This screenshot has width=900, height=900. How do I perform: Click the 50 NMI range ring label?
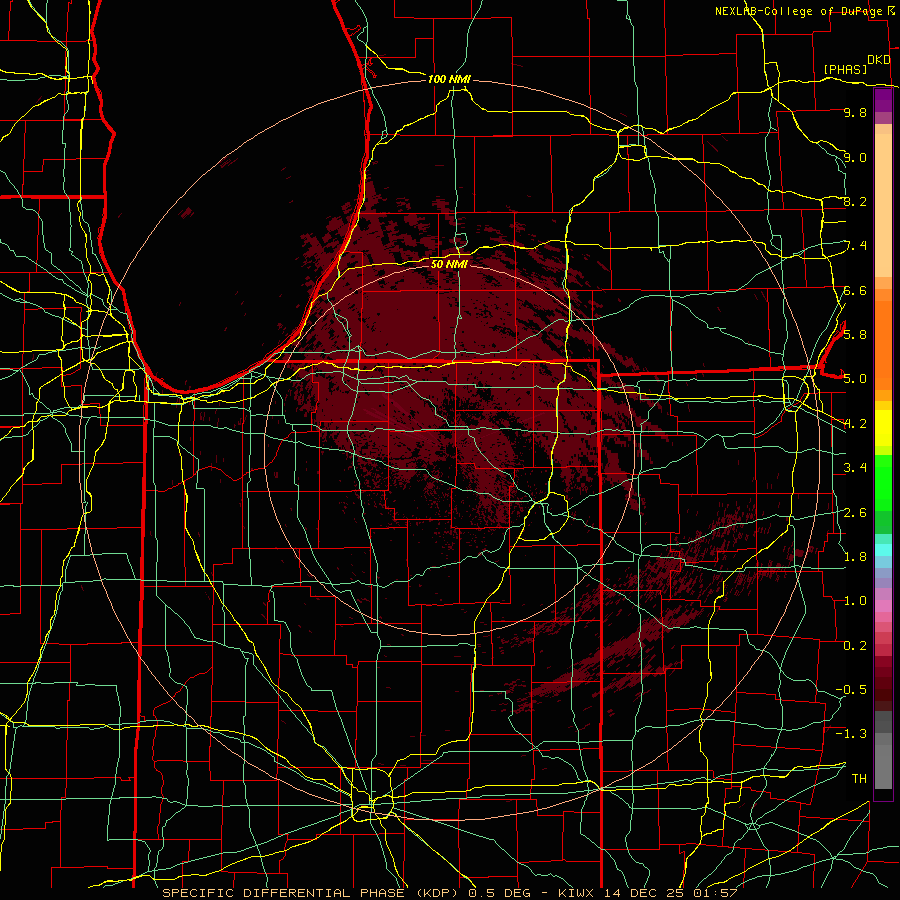(449, 264)
